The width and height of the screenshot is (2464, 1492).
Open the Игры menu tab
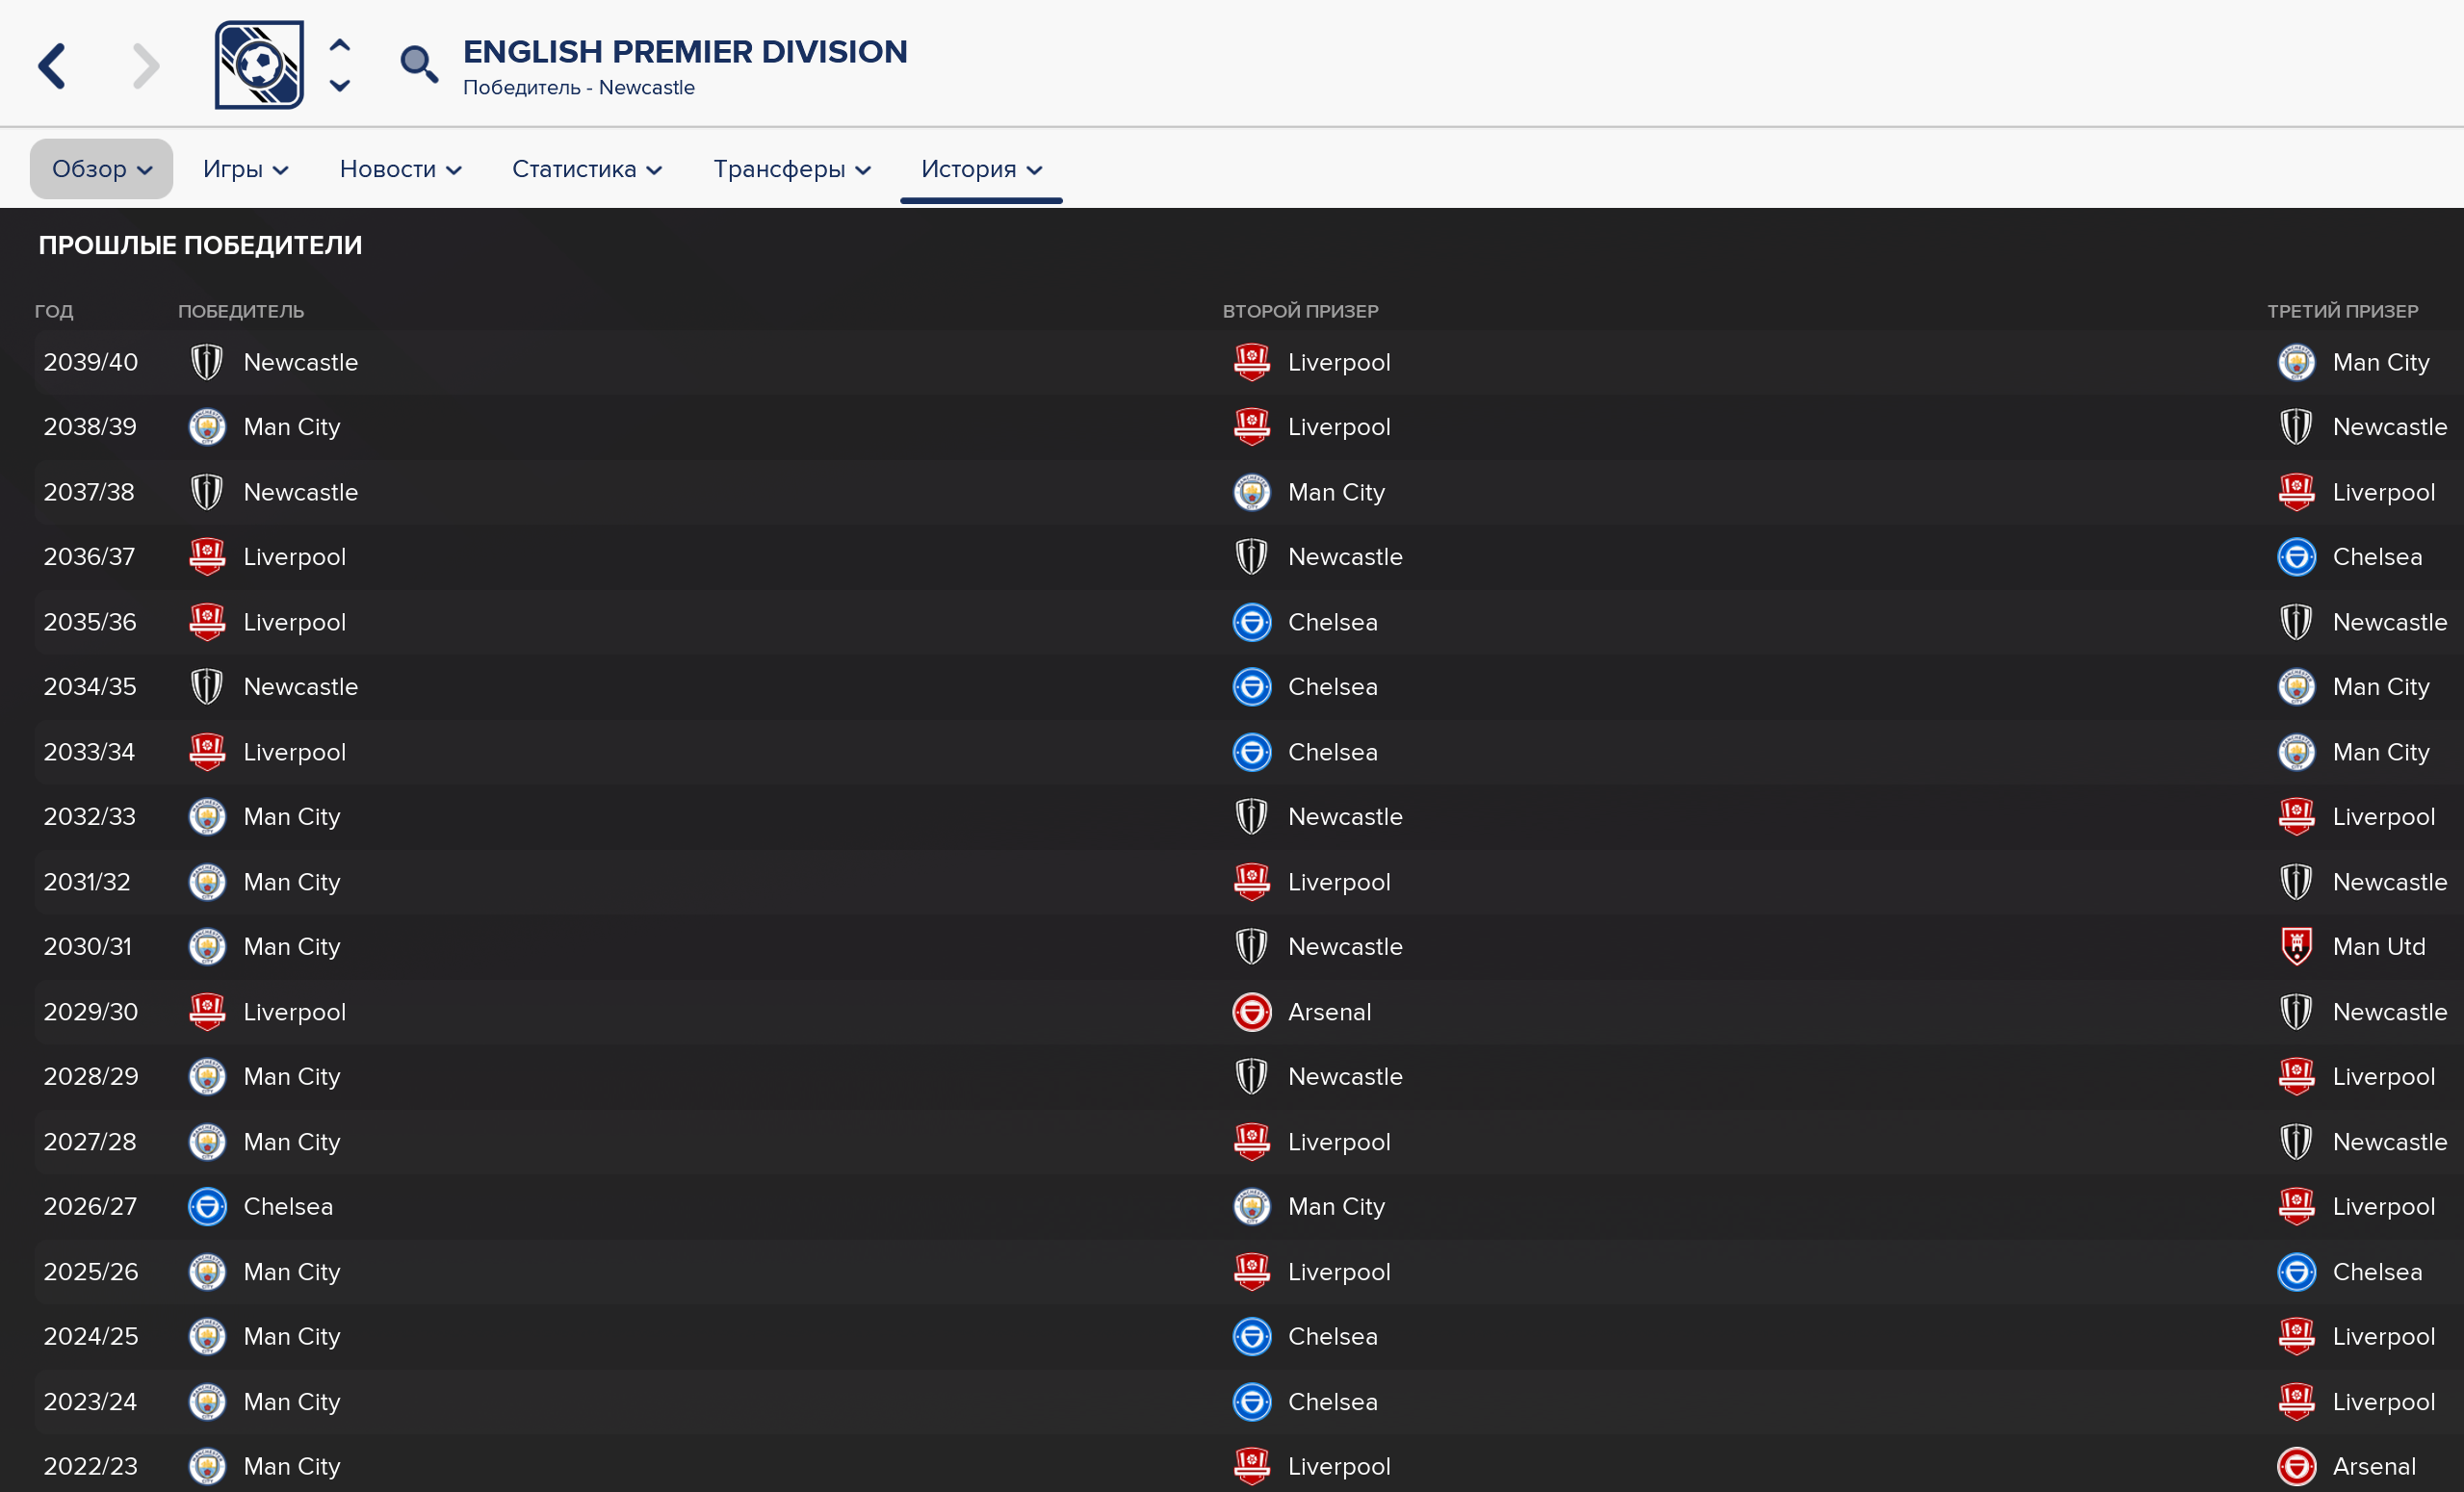pyautogui.click(x=246, y=169)
